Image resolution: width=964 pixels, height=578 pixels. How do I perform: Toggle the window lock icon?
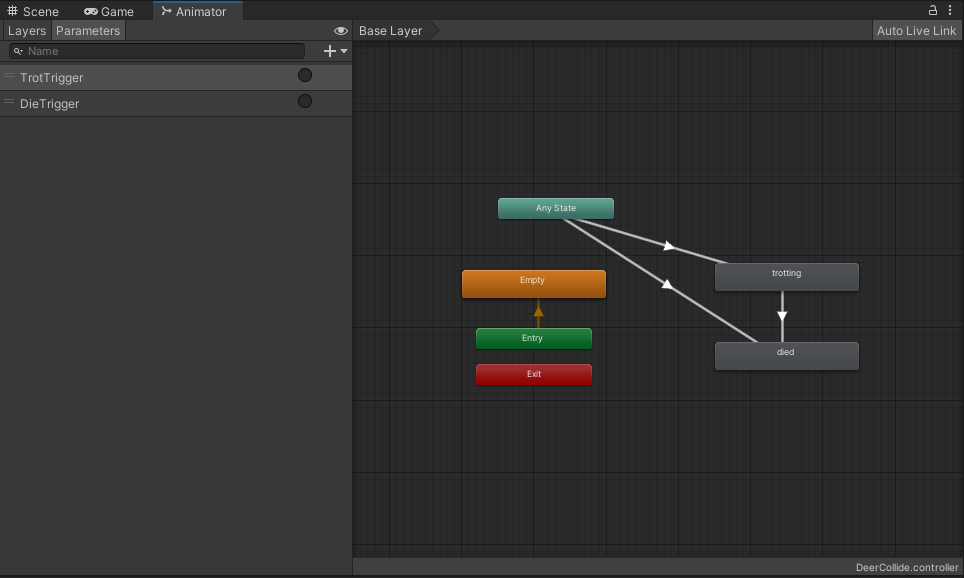(x=933, y=10)
